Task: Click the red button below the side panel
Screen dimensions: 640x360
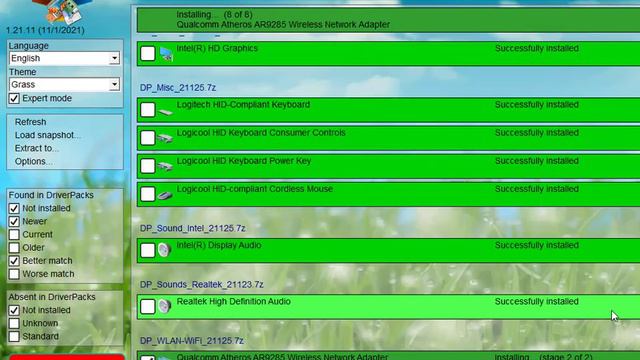Action: click(67, 357)
